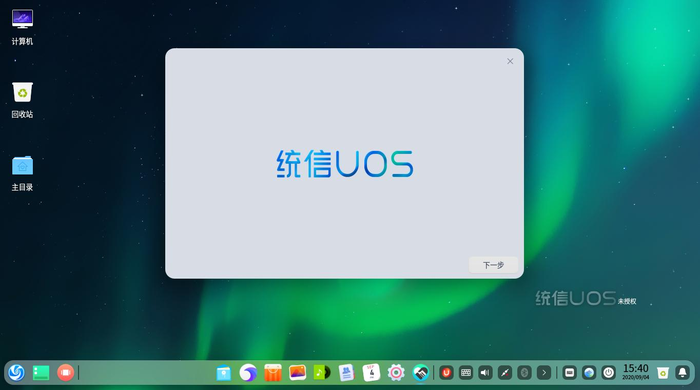Screen dimensions: 700x390
Task: Open the 计算机 desktop icon
Action: [22, 27]
